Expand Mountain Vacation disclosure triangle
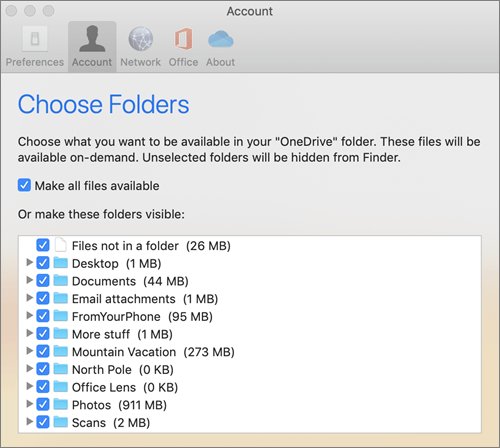Viewport: 500px width, 448px height. click(x=29, y=351)
